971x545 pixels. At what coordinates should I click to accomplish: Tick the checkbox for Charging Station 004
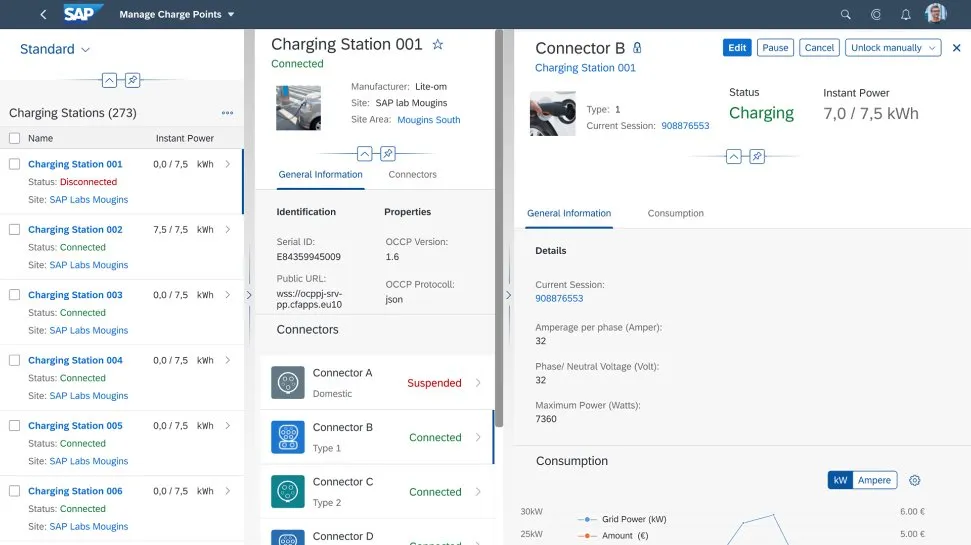click(14, 360)
